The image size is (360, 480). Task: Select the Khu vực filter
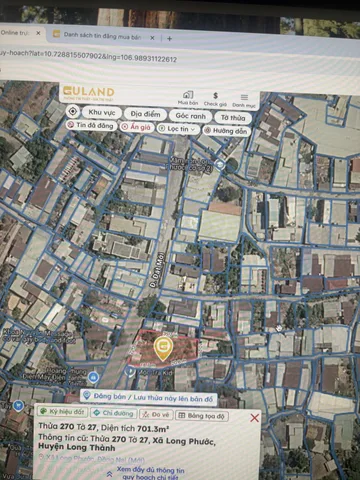pyautogui.click(x=102, y=113)
